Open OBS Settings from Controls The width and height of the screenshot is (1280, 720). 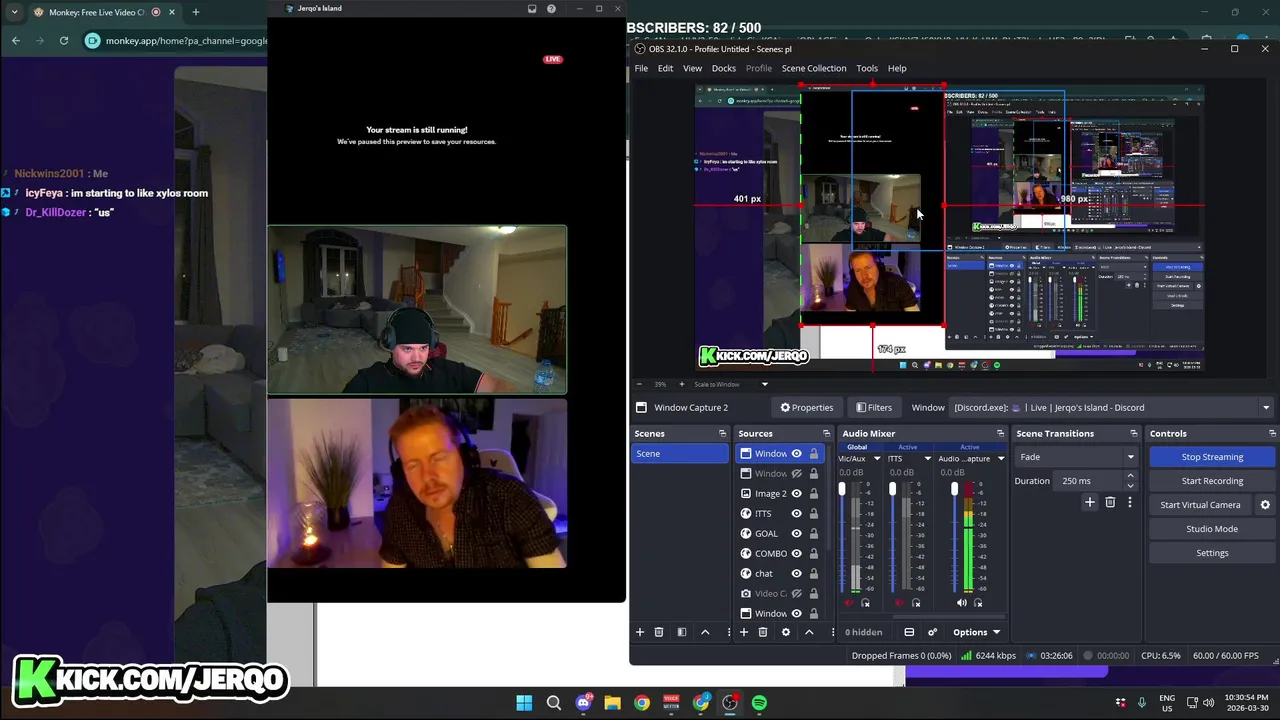coord(1212,553)
